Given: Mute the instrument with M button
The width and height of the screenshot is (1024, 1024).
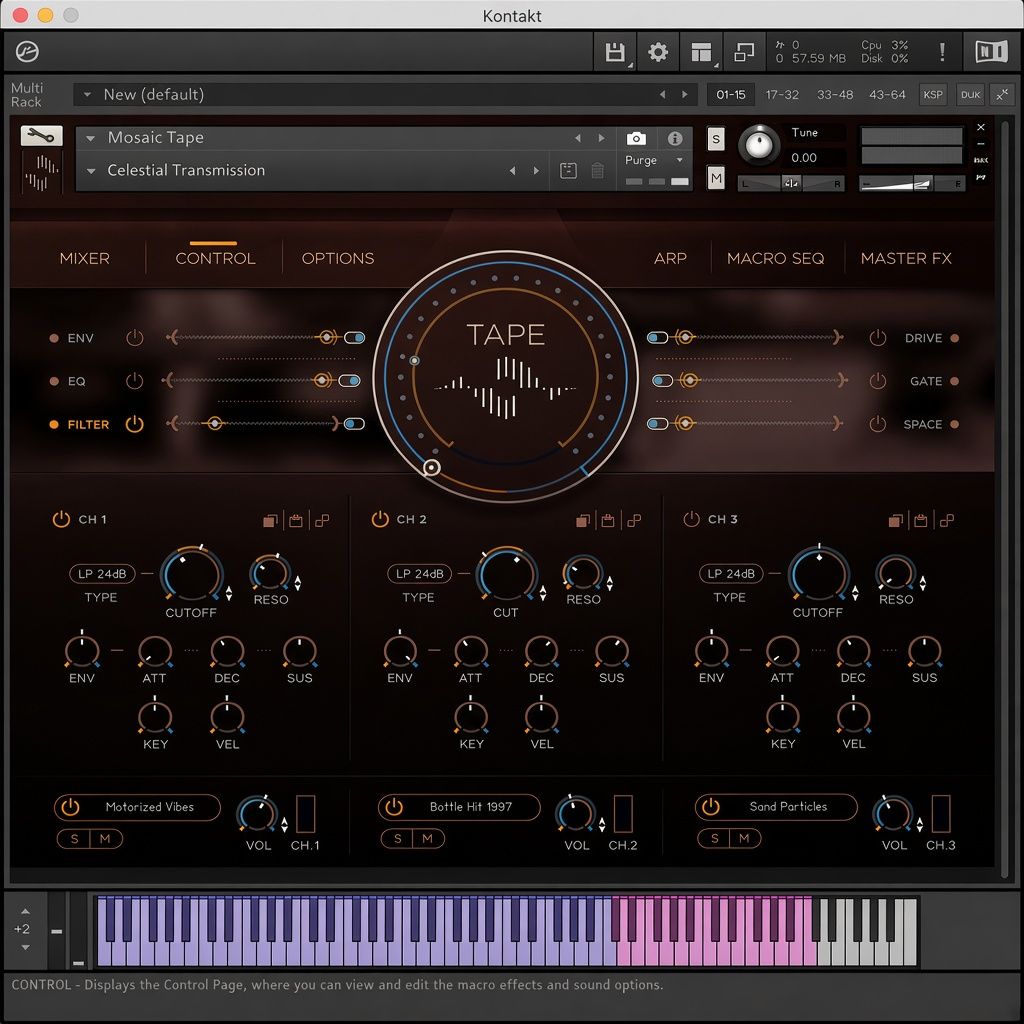Looking at the screenshot, I should click(716, 178).
